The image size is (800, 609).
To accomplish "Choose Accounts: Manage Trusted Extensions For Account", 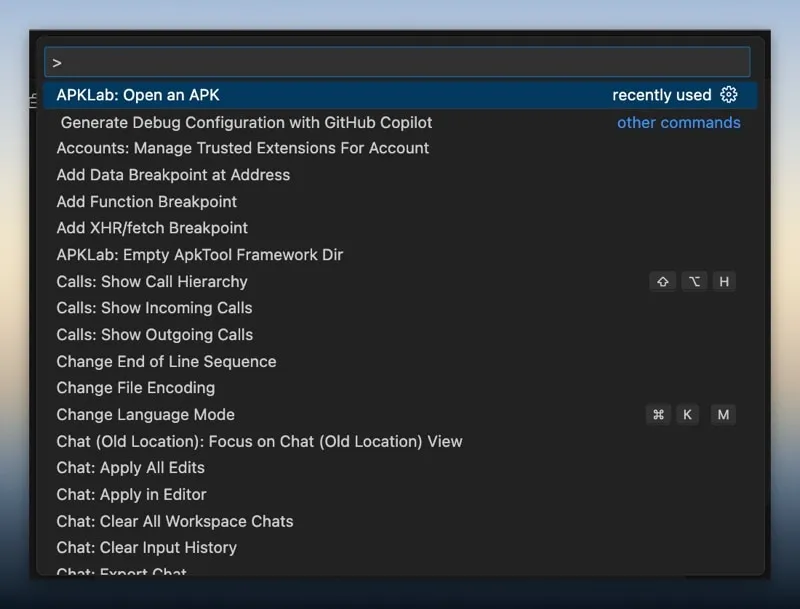I will click(243, 148).
